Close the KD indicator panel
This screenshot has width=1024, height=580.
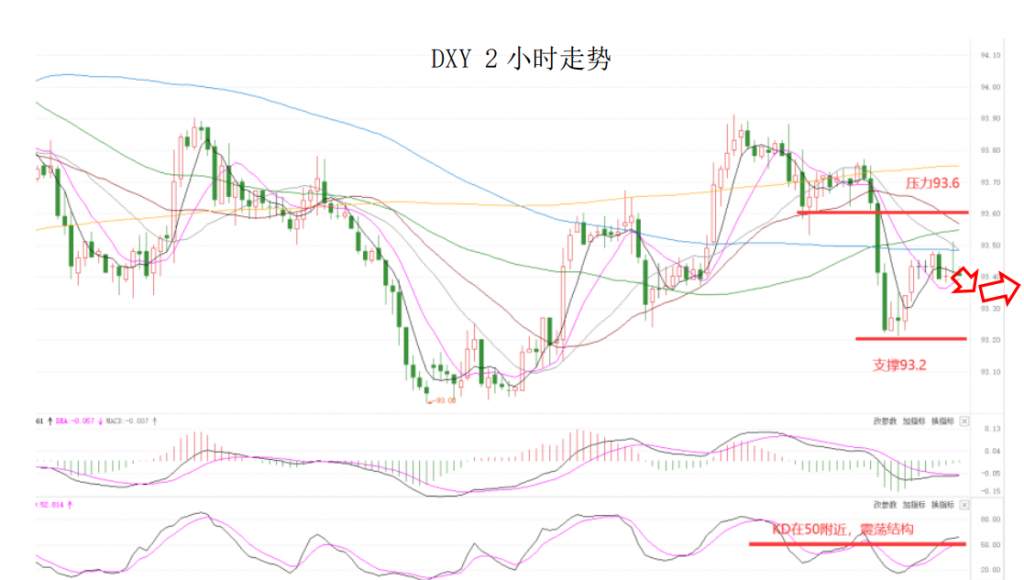pyautogui.click(x=964, y=505)
